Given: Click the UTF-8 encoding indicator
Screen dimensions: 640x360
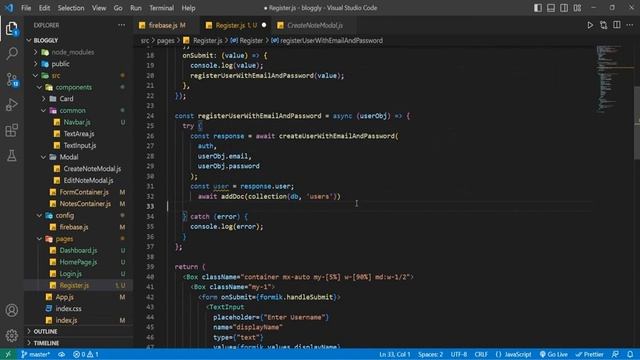Looking at the screenshot, I should pyautogui.click(x=459, y=354).
